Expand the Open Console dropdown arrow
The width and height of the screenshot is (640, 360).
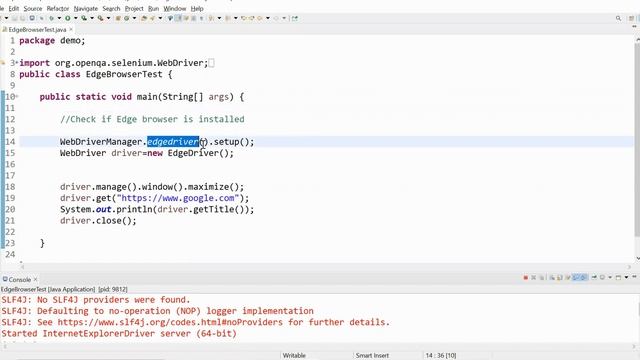pos(627,278)
